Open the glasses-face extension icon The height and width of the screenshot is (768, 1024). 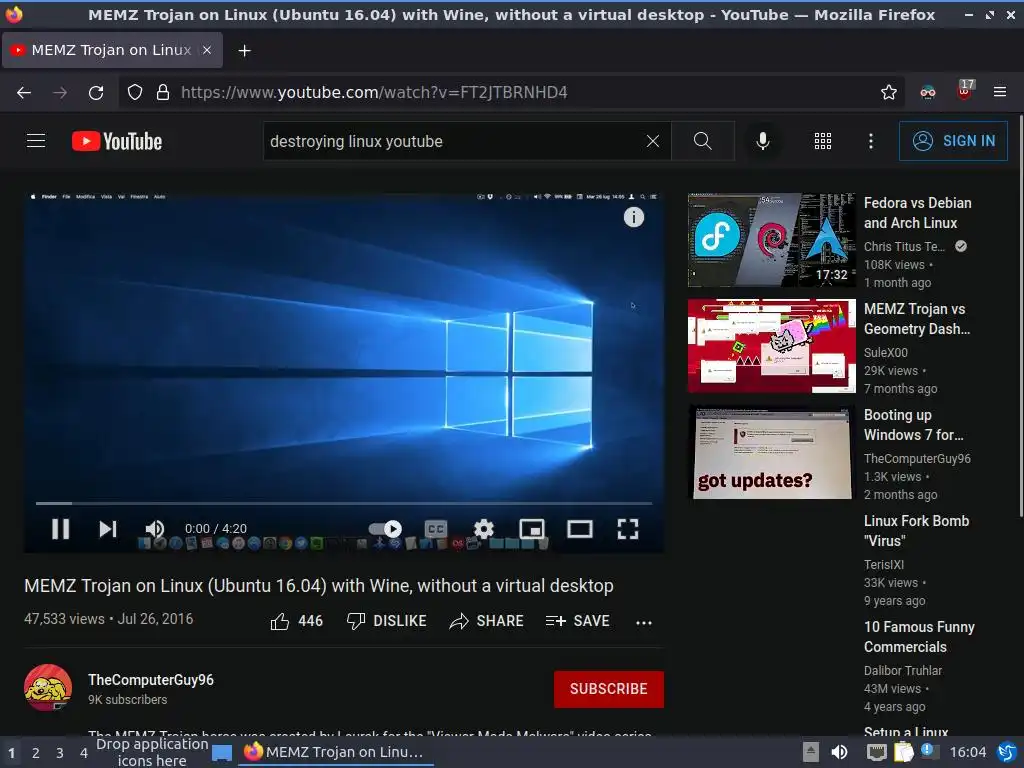pos(927,92)
